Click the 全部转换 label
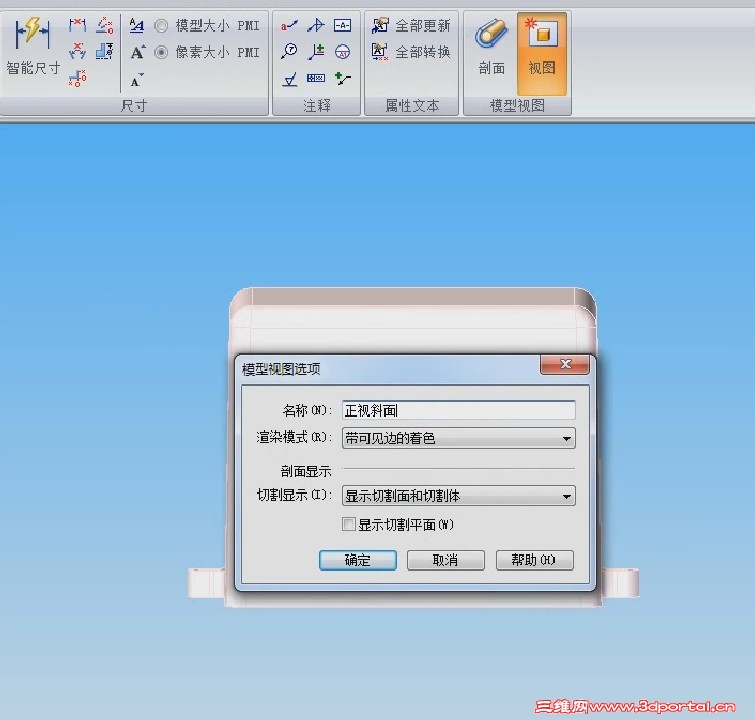The width and height of the screenshot is (755, 720). pyautogui.click(x=423, y=52)
